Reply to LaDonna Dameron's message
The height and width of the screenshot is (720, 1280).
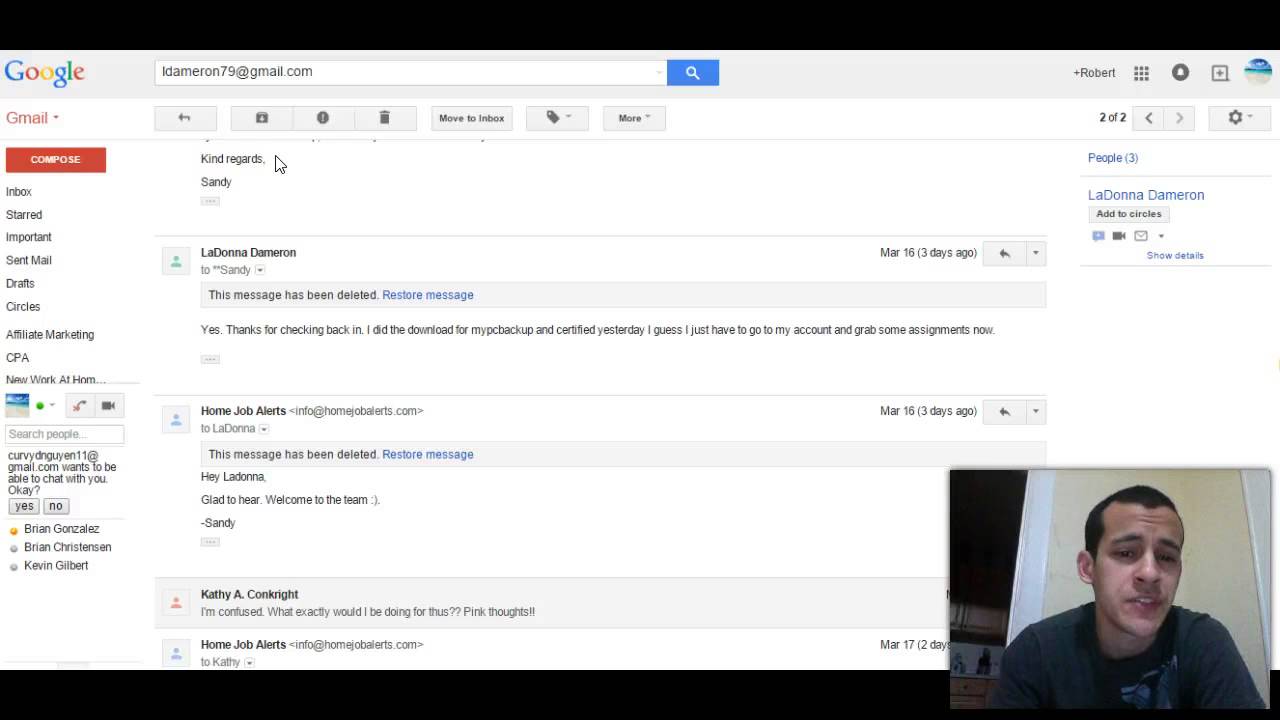tap(1004, 254)
